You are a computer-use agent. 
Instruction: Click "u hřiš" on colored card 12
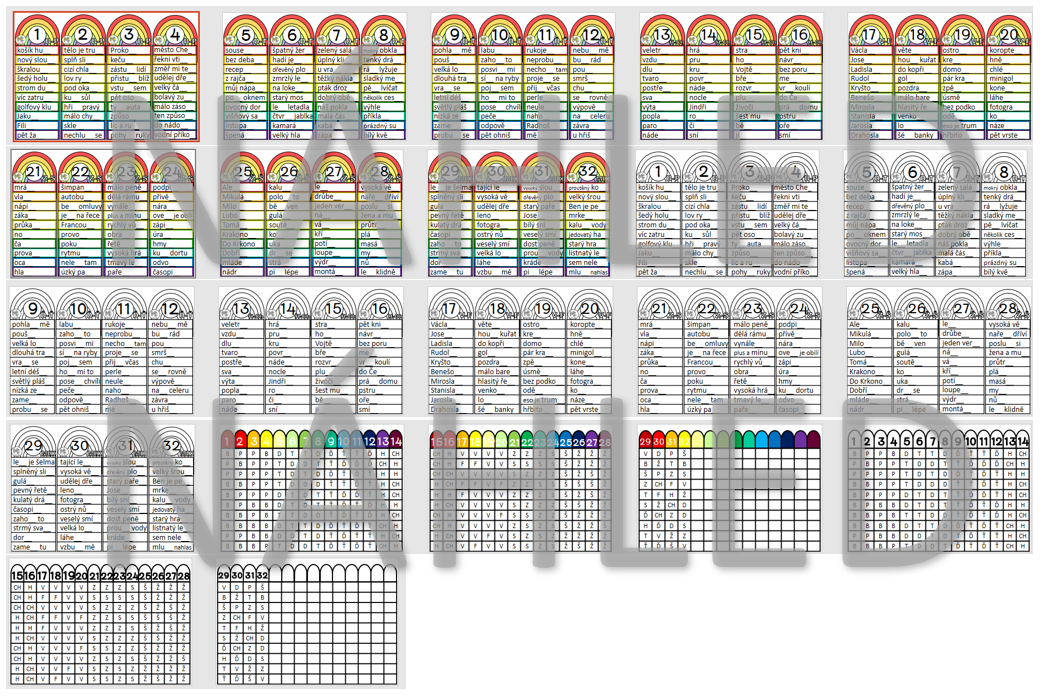tap(581, 135)
